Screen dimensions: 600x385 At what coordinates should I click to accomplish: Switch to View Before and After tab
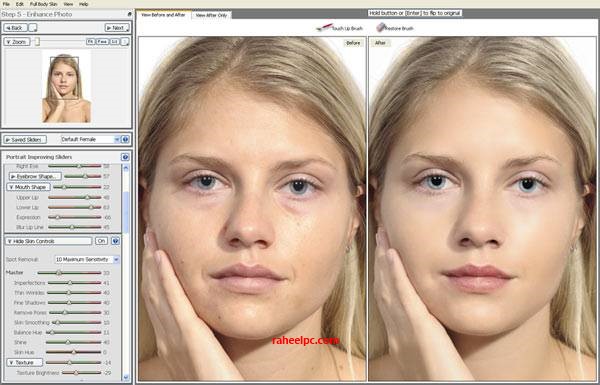(x=164, y=15)
